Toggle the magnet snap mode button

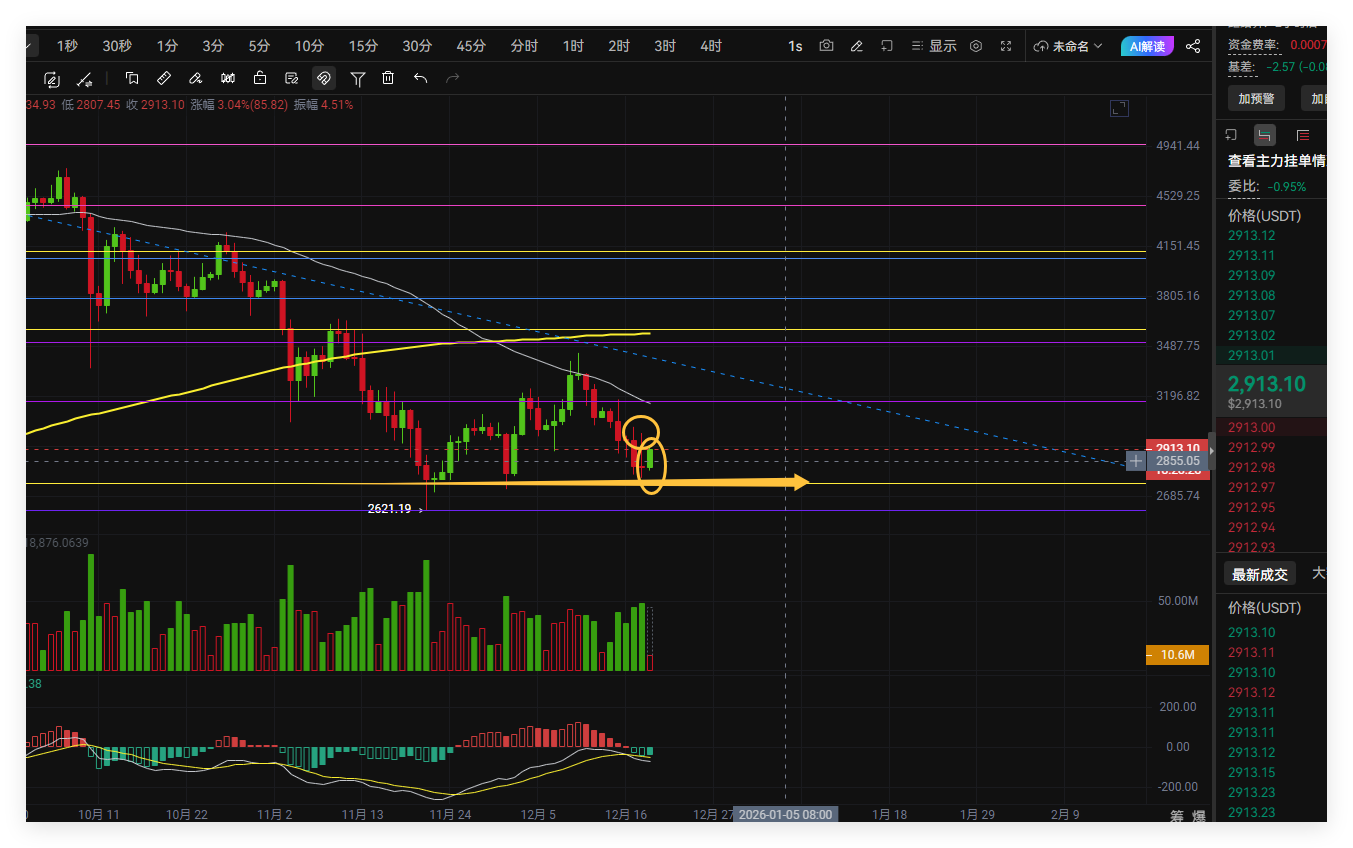[324, 78]
